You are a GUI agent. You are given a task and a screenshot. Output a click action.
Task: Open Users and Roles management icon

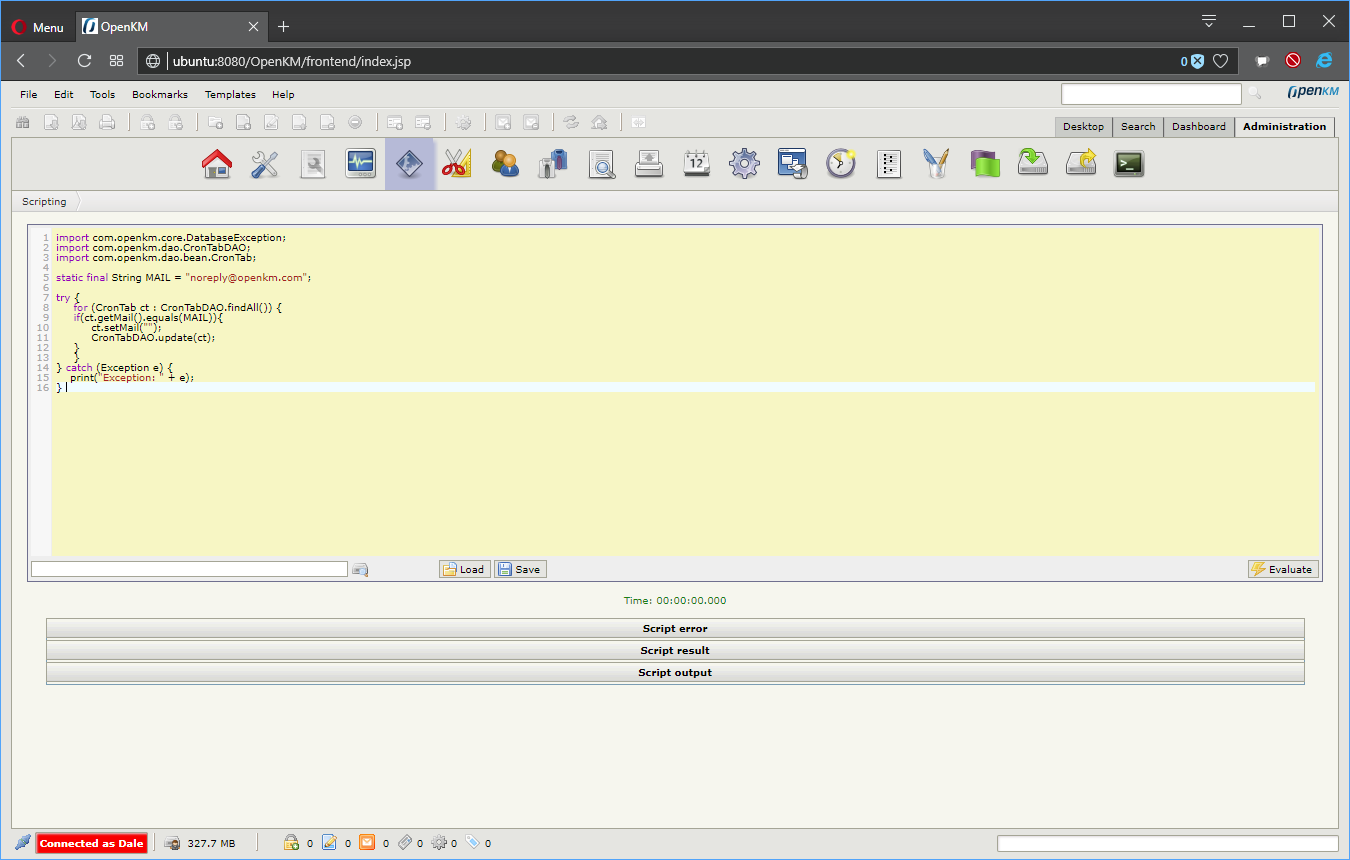505,163
